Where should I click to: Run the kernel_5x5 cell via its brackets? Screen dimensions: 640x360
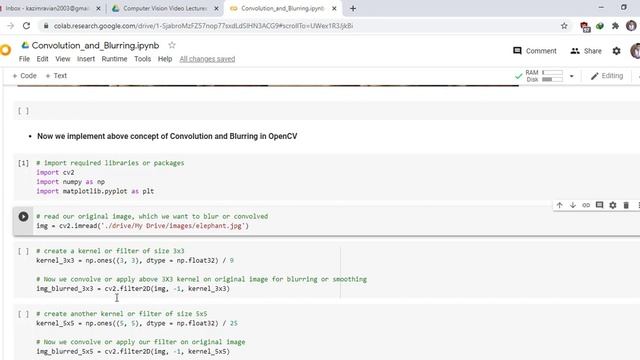(23, 314)
